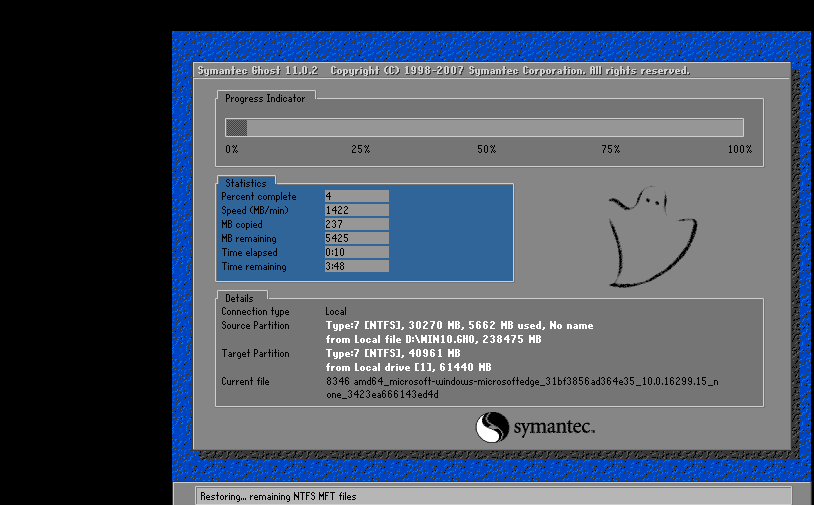The width and height of the screenshot is (814, 505).
Task: Click the 'one_3423ea666143ed4d' file name line
Action: [x=383, y=395]
